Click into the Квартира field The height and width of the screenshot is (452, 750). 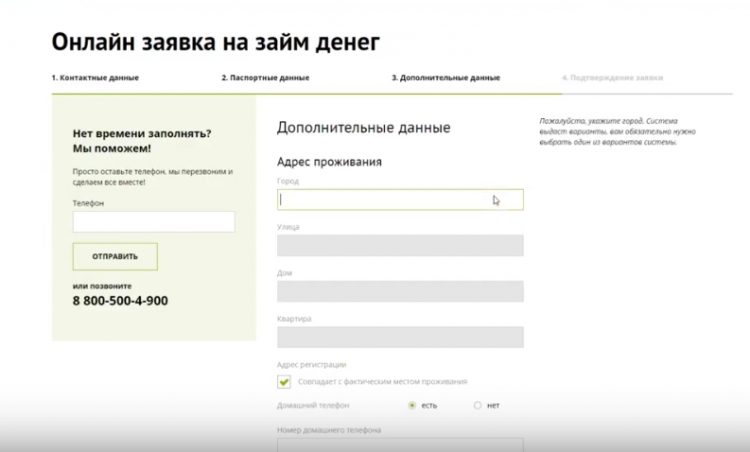(x=400, y=337)
